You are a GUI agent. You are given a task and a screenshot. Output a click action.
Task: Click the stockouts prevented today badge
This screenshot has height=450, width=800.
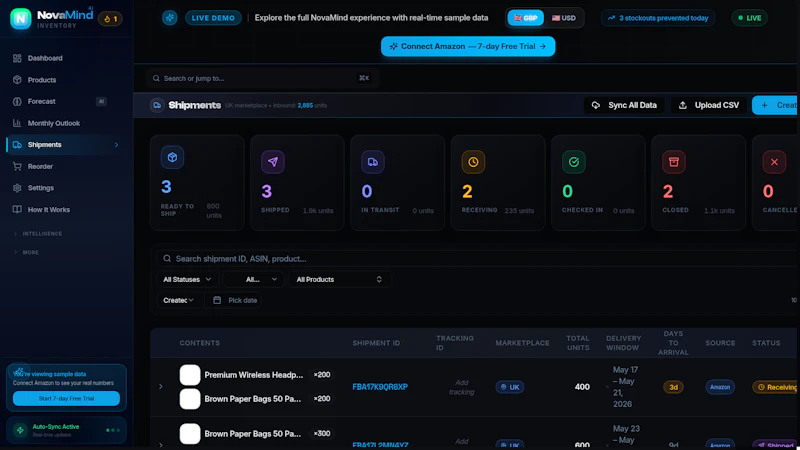tap(658, 18)
